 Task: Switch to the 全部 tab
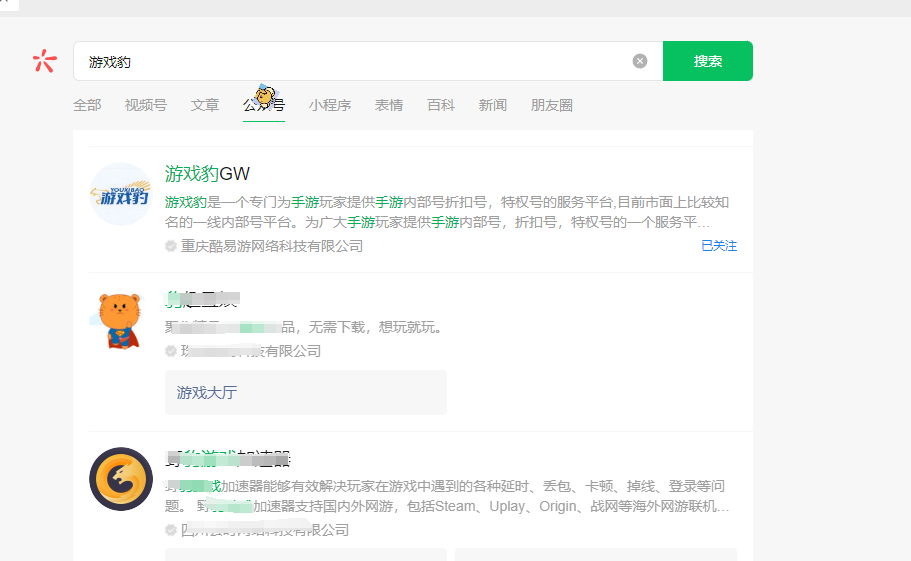click(x=87, y=105)
